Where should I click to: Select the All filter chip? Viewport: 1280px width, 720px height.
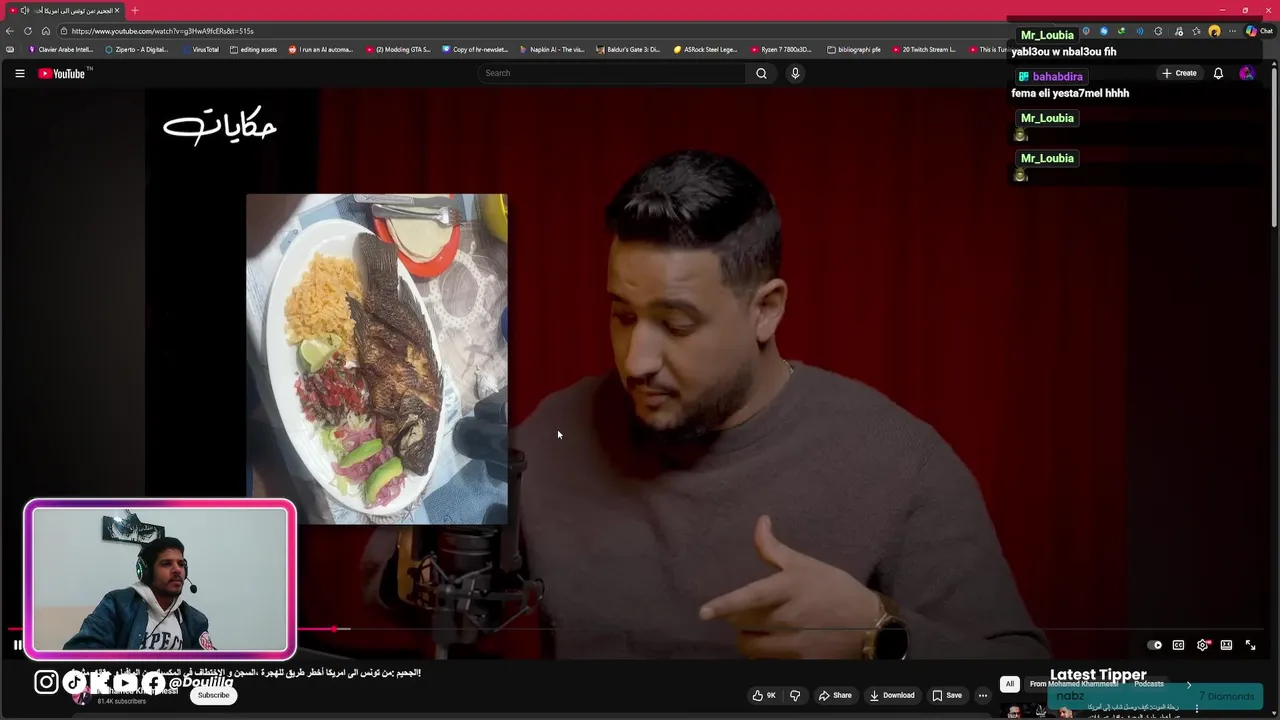point(1010,684)
